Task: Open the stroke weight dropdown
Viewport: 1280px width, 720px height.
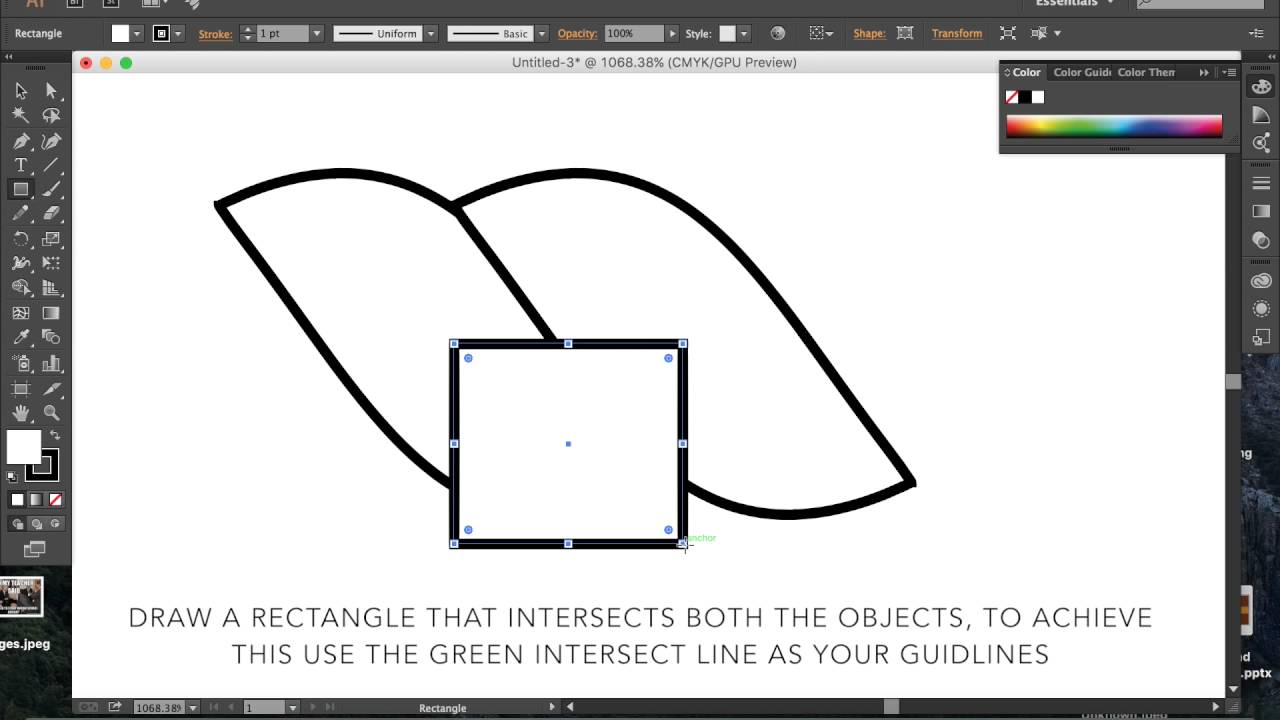Action: click(317, 33)
